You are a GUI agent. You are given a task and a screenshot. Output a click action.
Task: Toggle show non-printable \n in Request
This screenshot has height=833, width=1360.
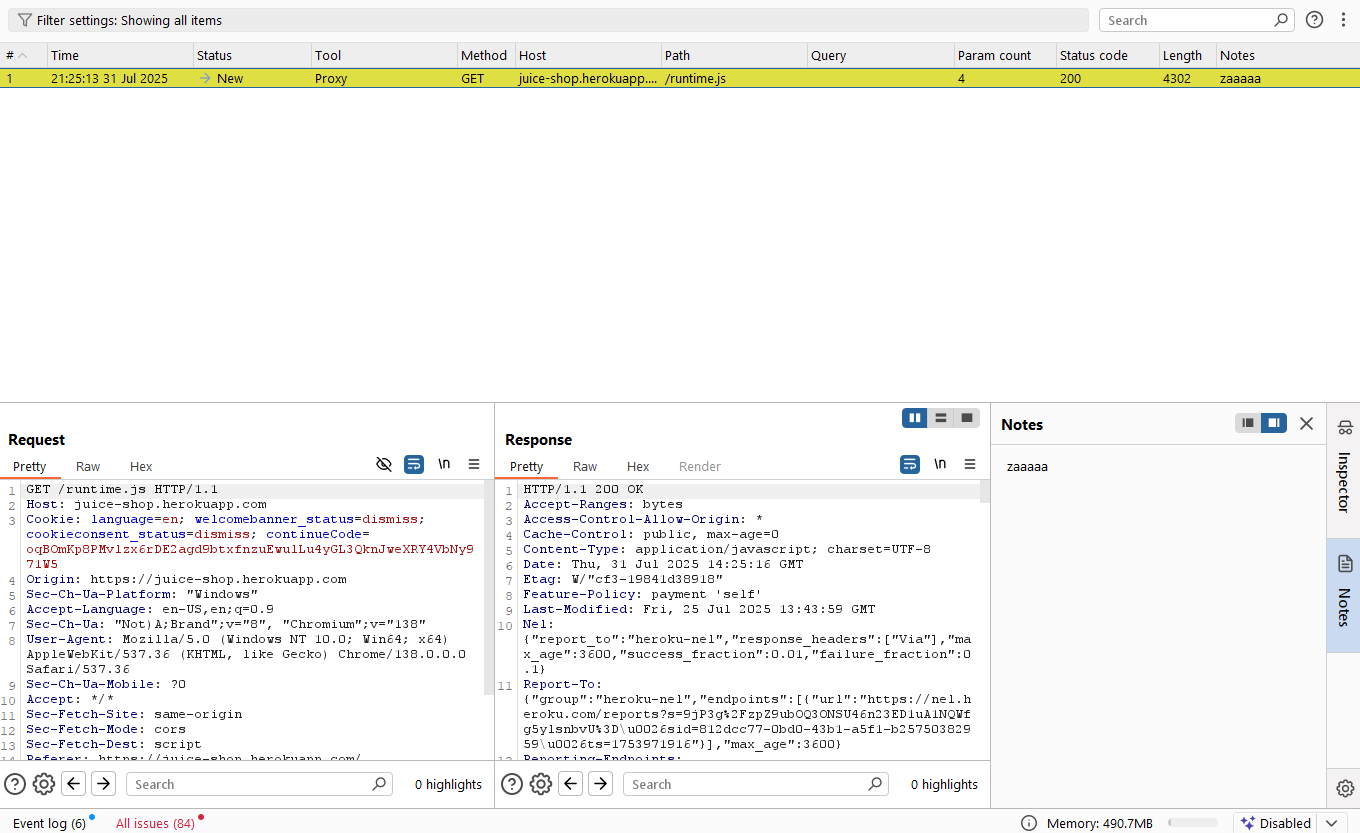tap(444, 464)
